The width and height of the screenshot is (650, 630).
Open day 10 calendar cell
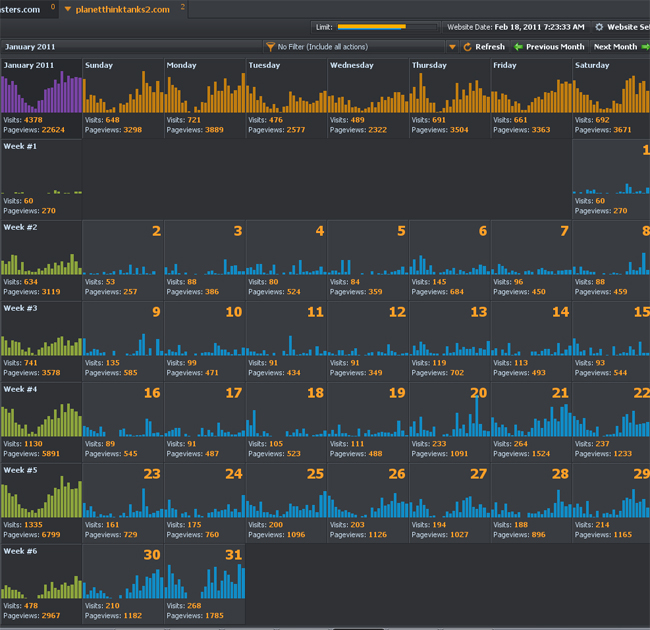coord(205,341)
